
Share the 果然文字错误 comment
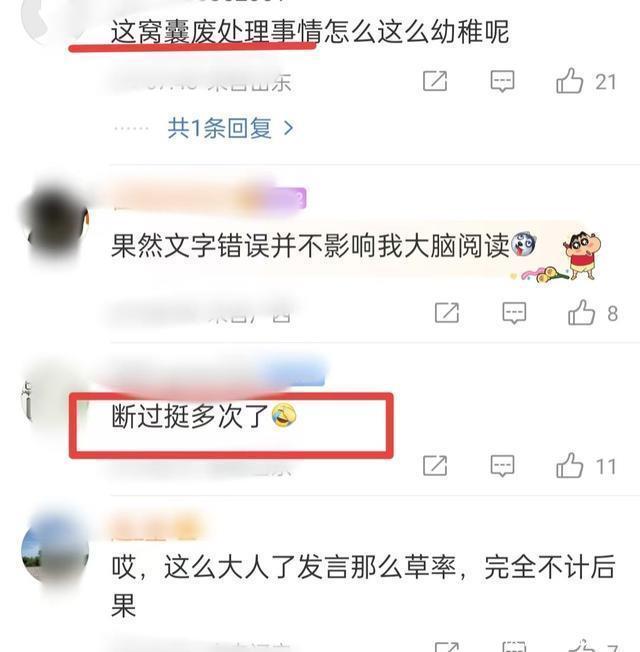click(447, 313)
